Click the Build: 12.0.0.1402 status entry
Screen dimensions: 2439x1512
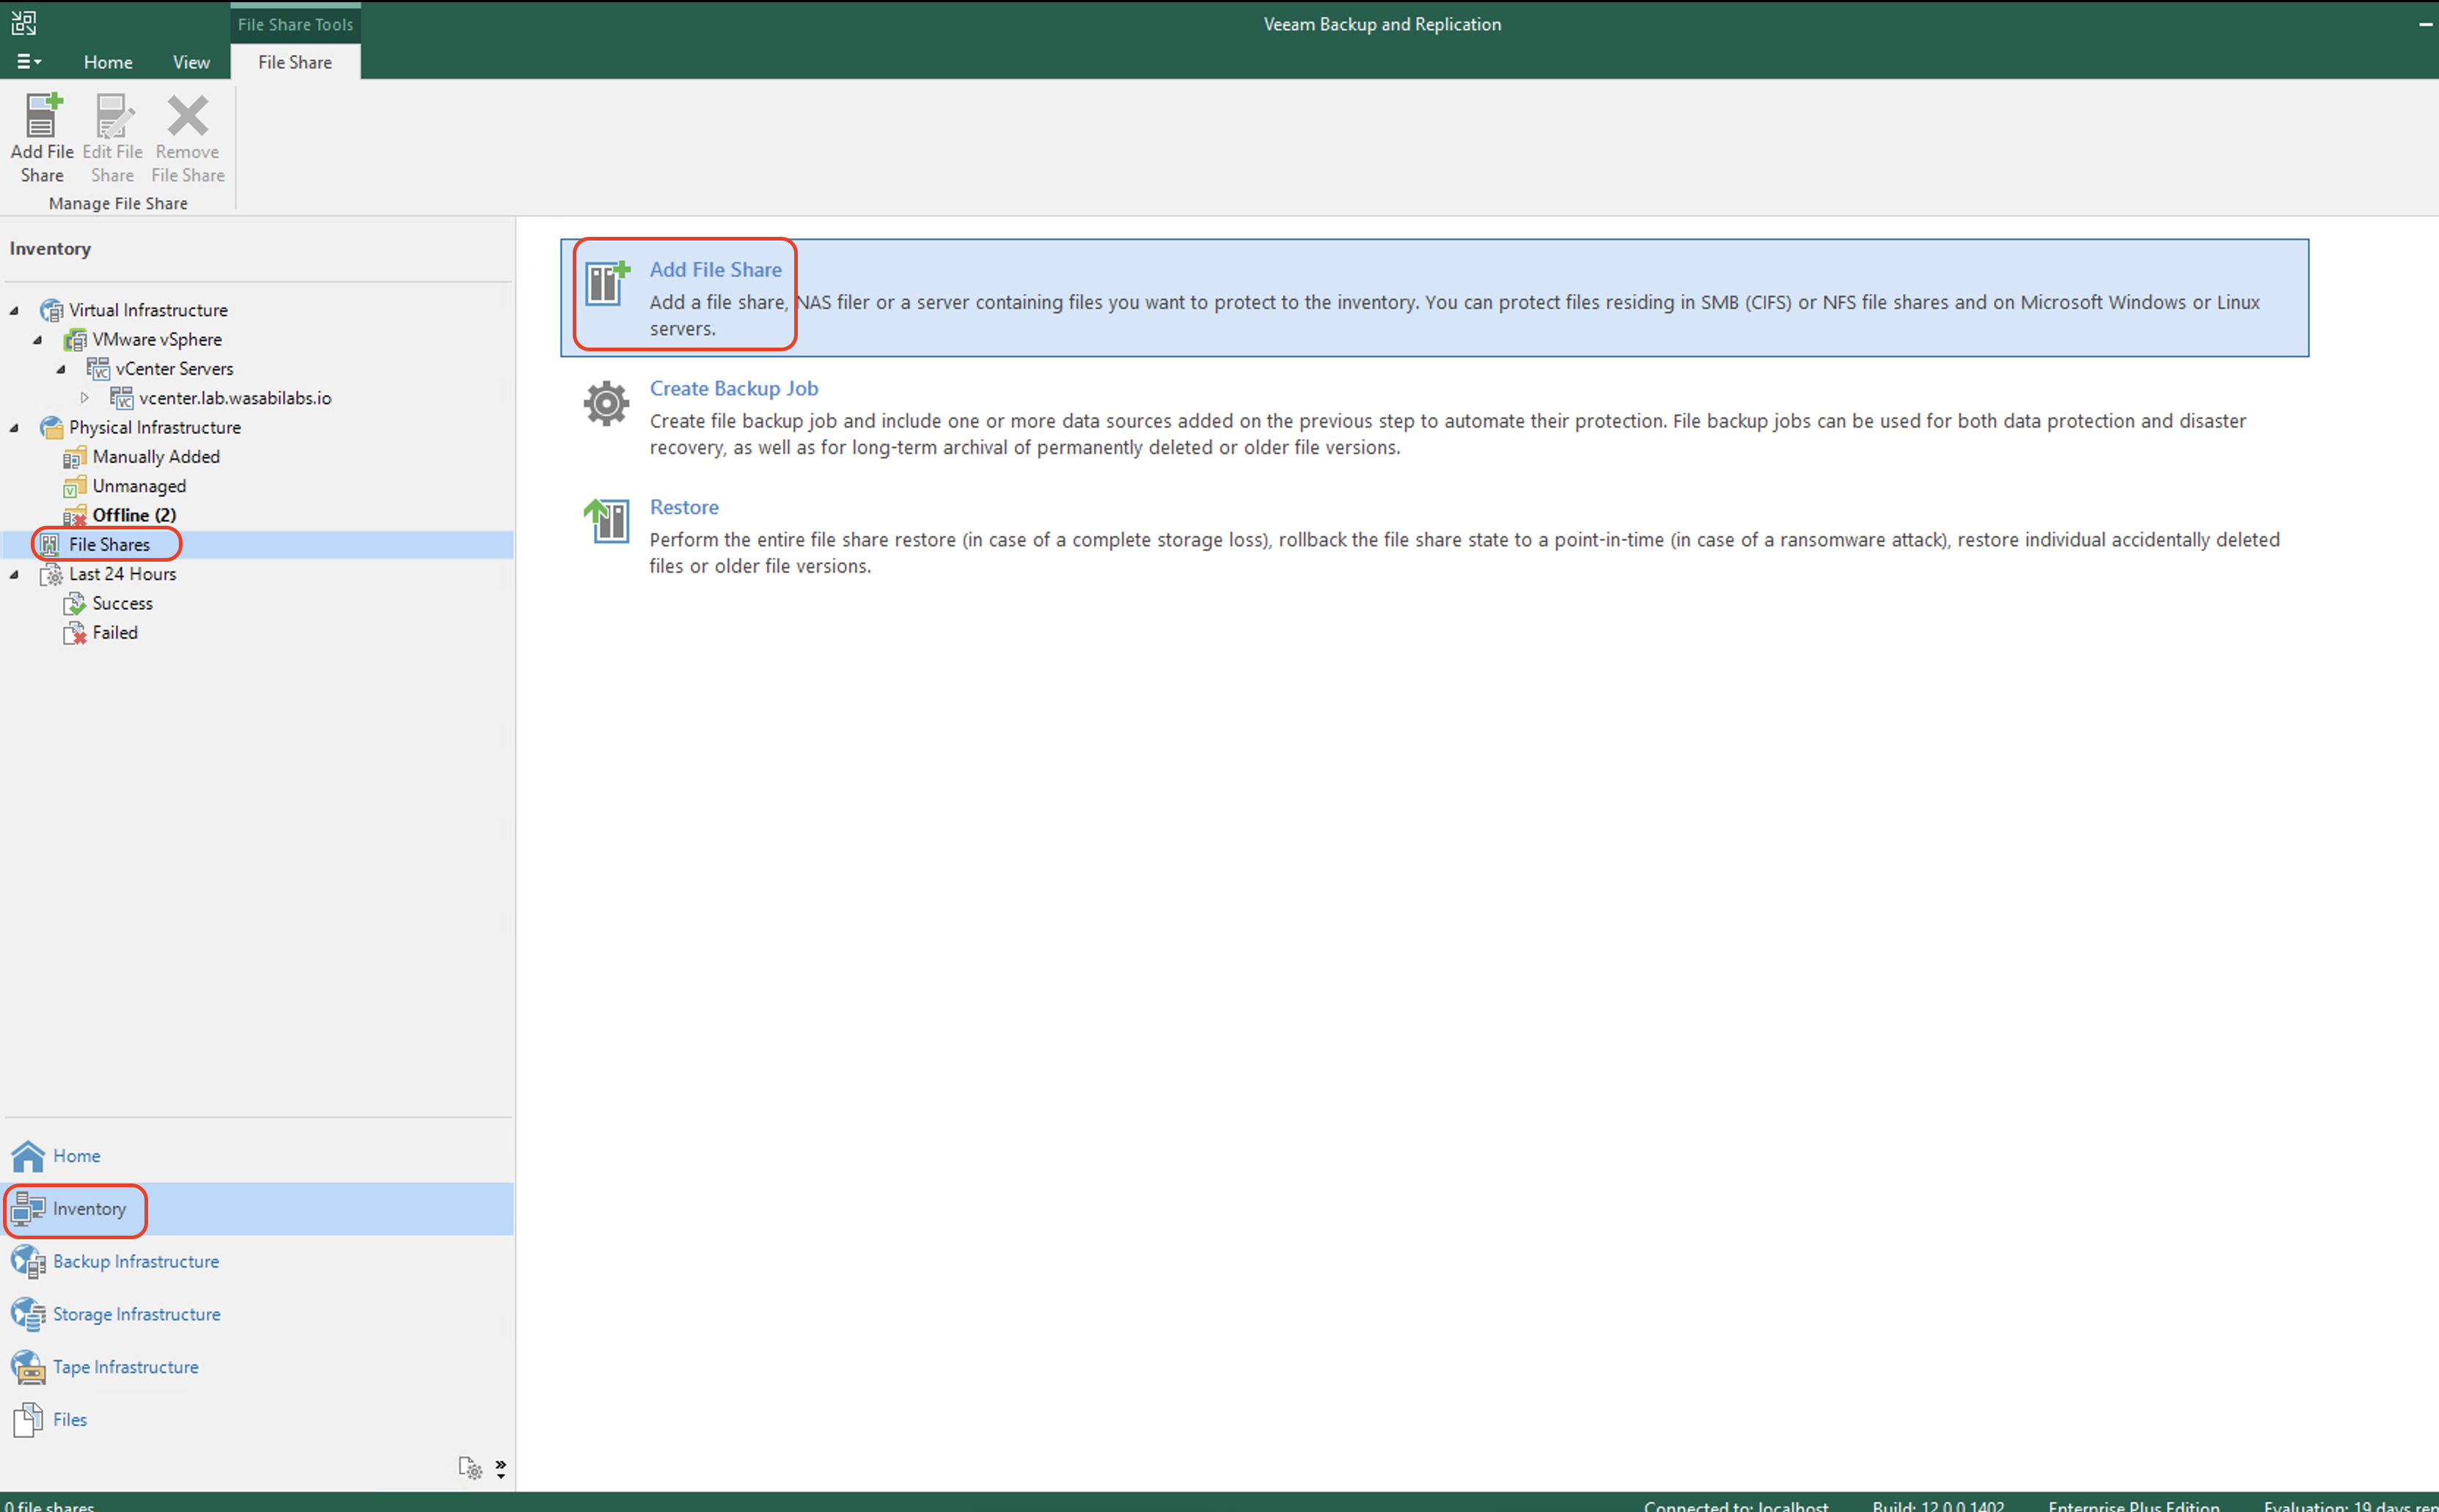[1937, 1505]
